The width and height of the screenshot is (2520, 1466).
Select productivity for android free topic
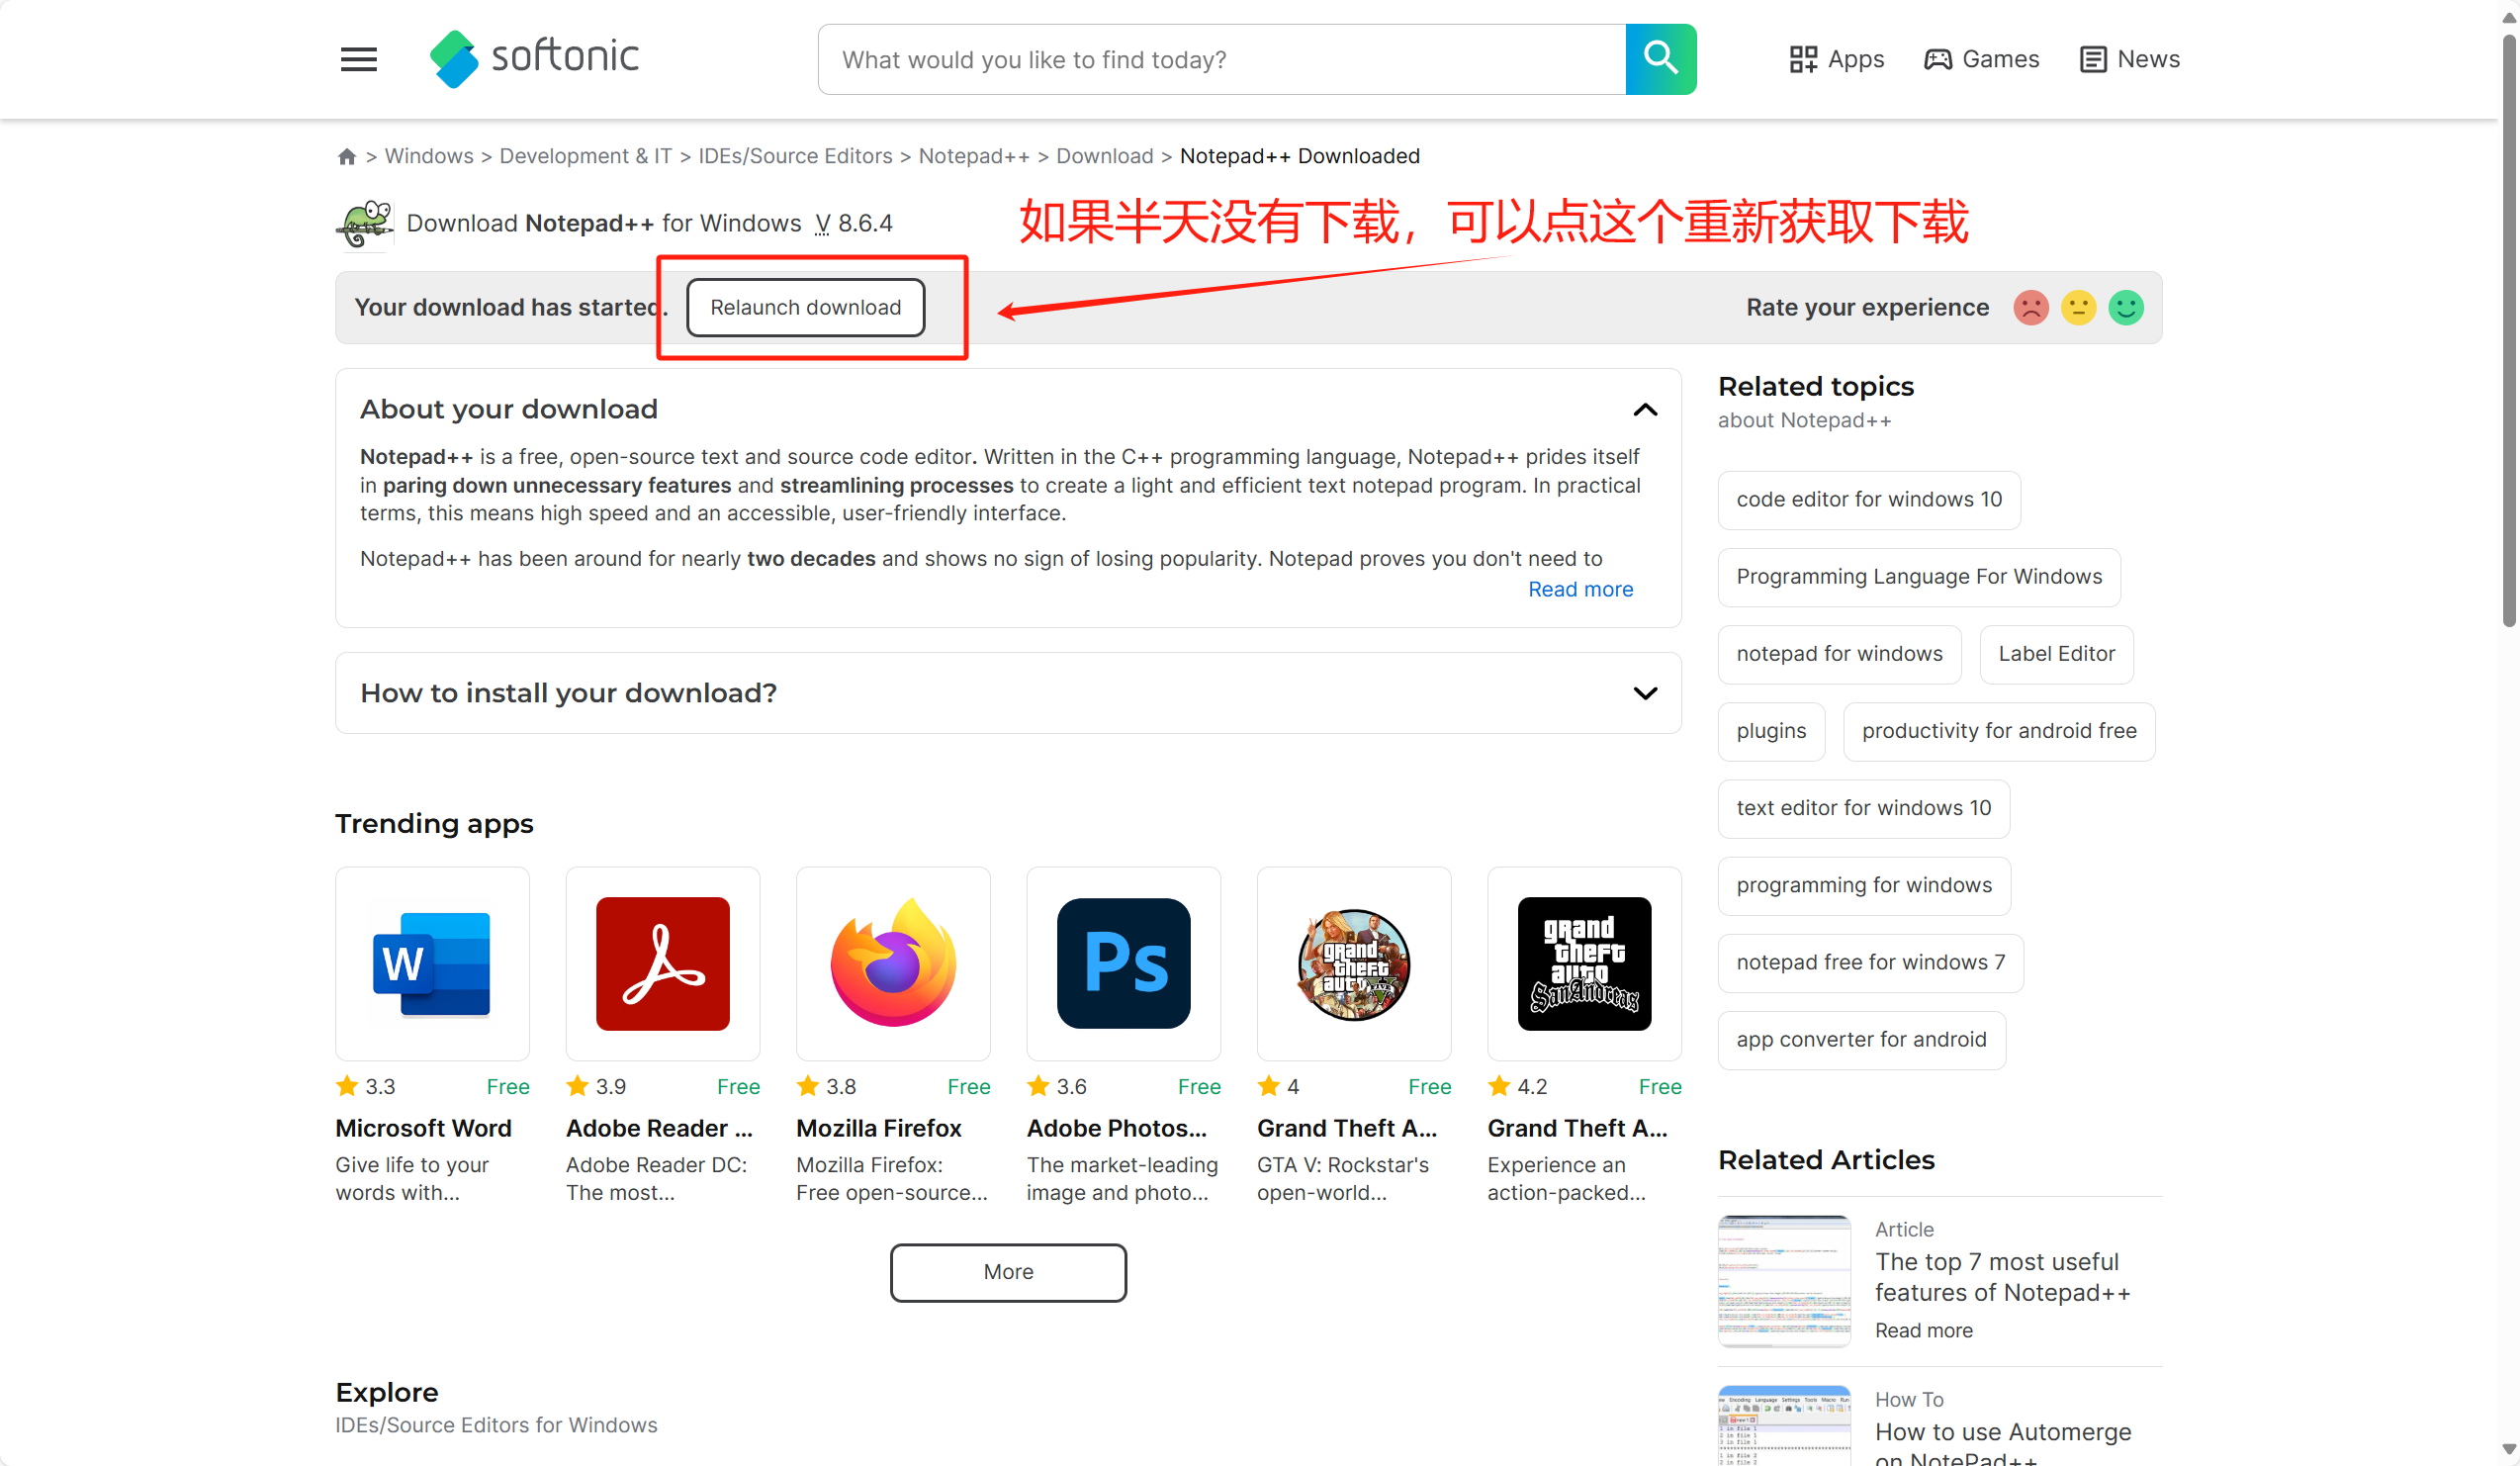[1999, 731]
